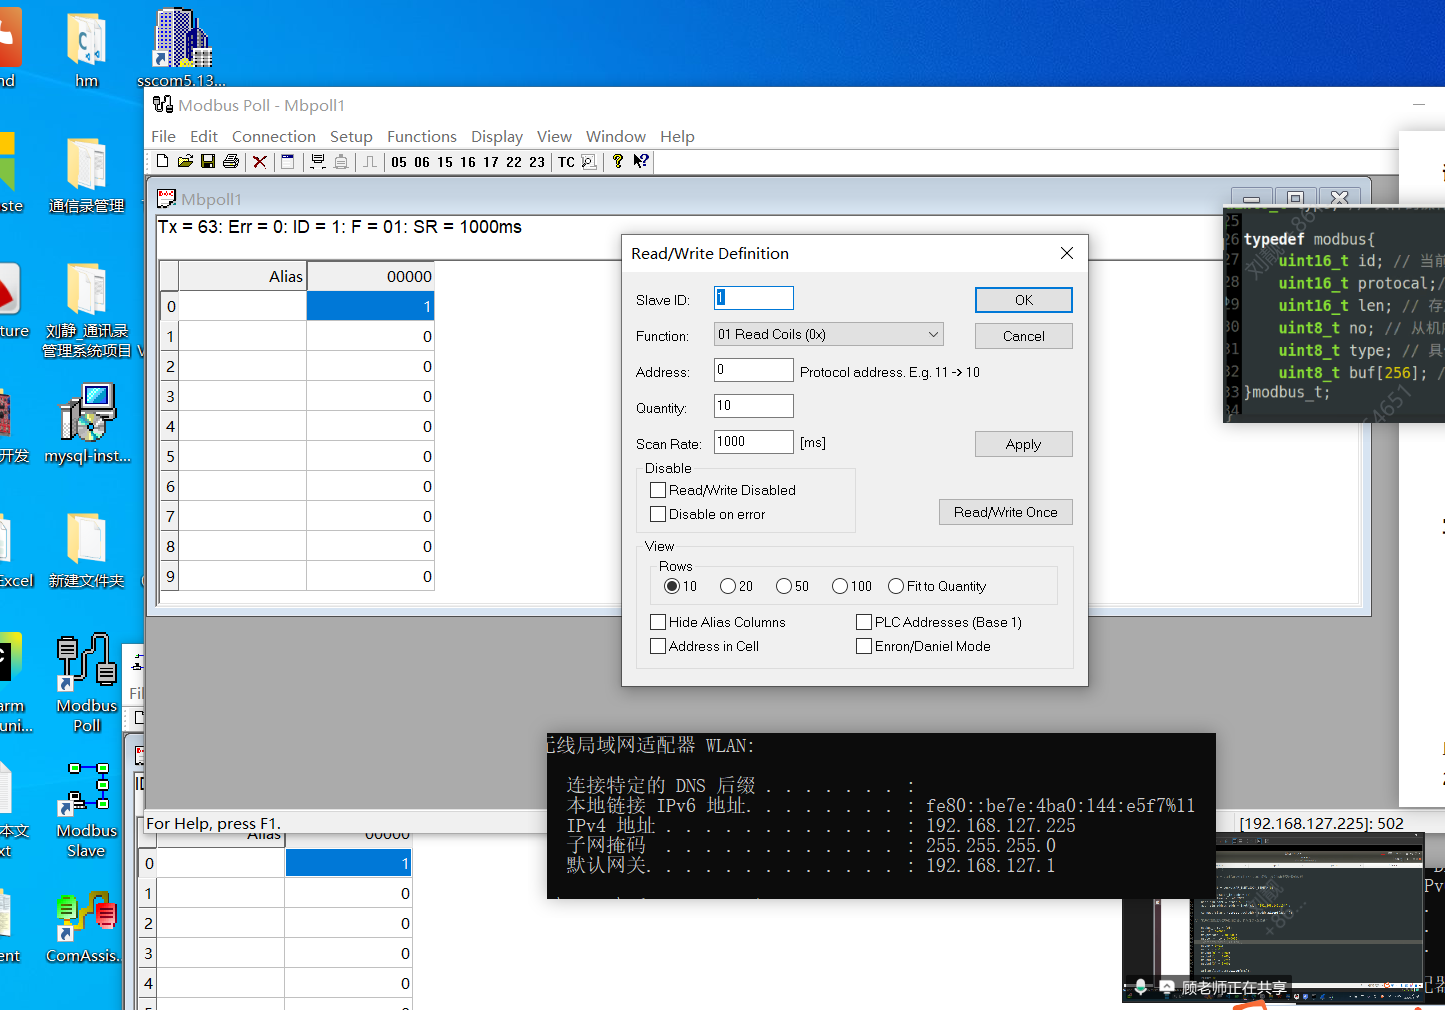The height and width of the screenshot is (1010, 1445).
Task: Click the Print toolbar icon
Action: 231,161
